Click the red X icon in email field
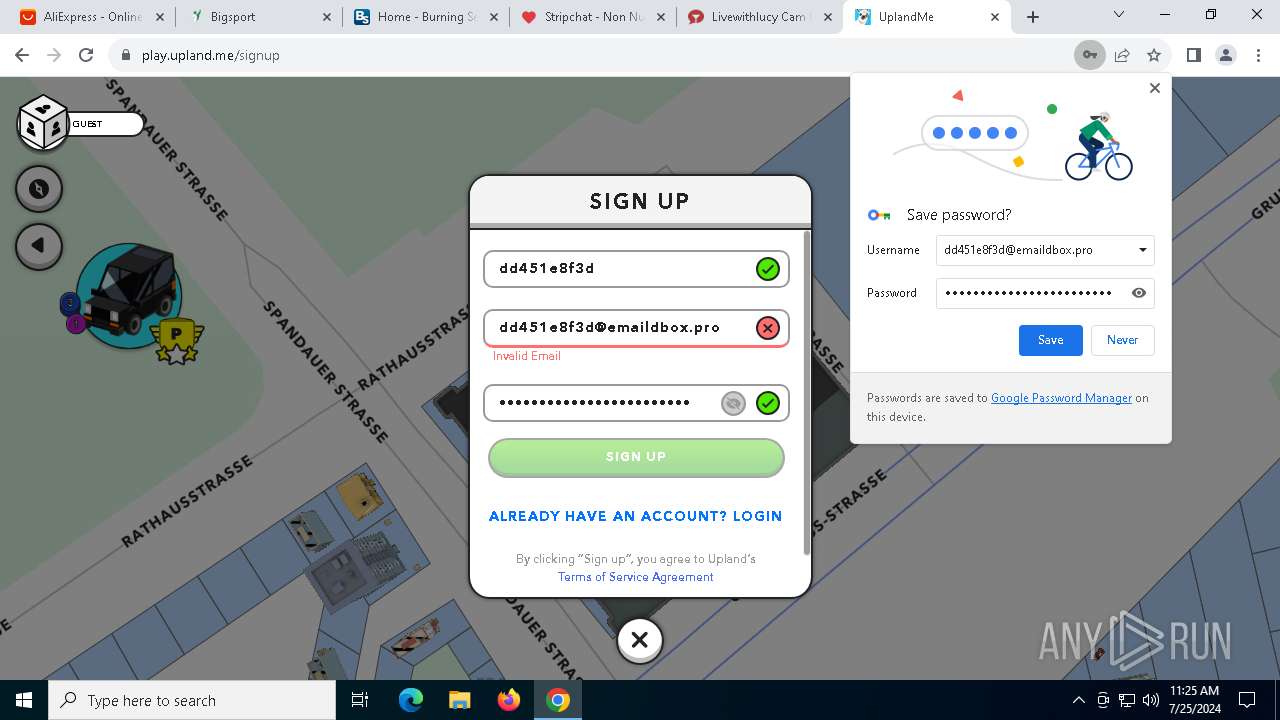1280x720 pixels. coord(767,328)
